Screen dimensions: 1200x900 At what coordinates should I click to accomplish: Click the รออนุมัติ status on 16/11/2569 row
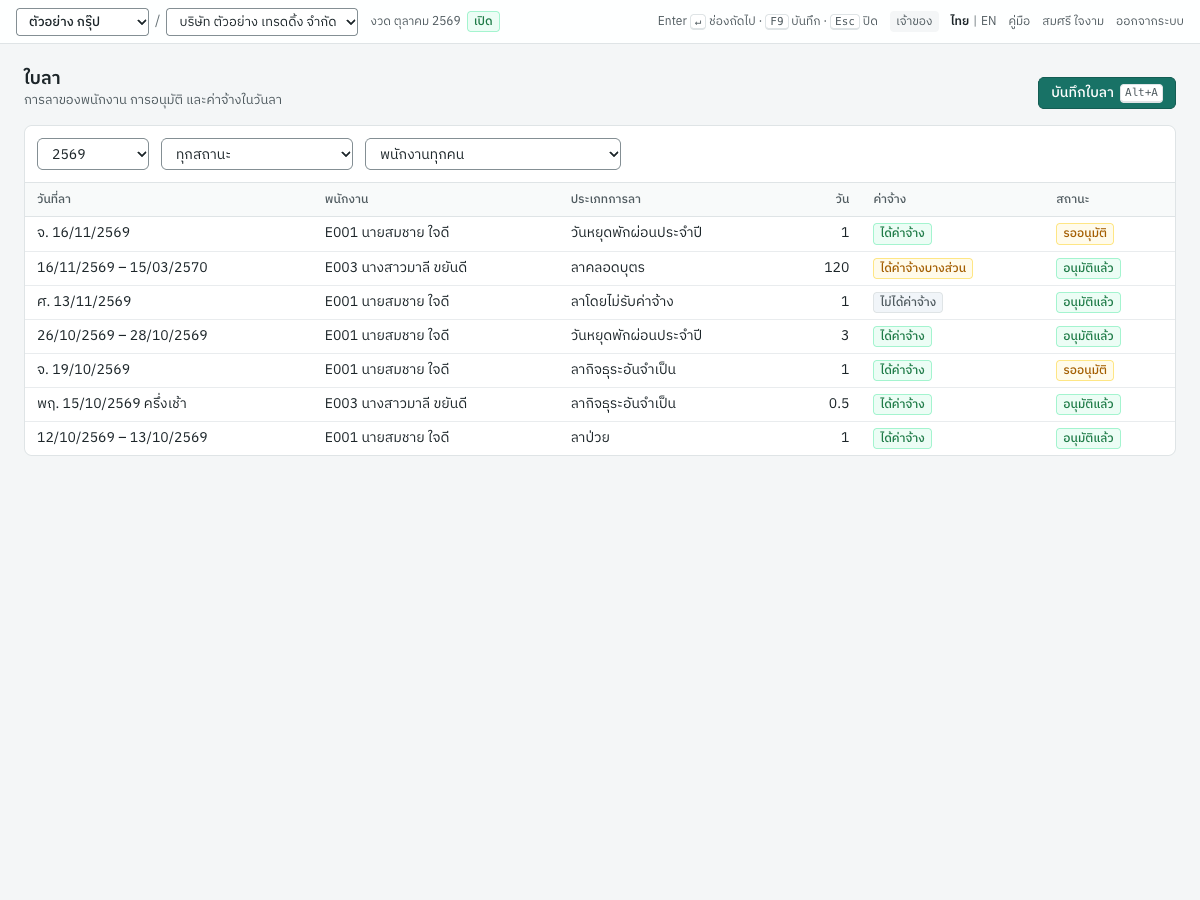click(x=1085, y=234)
